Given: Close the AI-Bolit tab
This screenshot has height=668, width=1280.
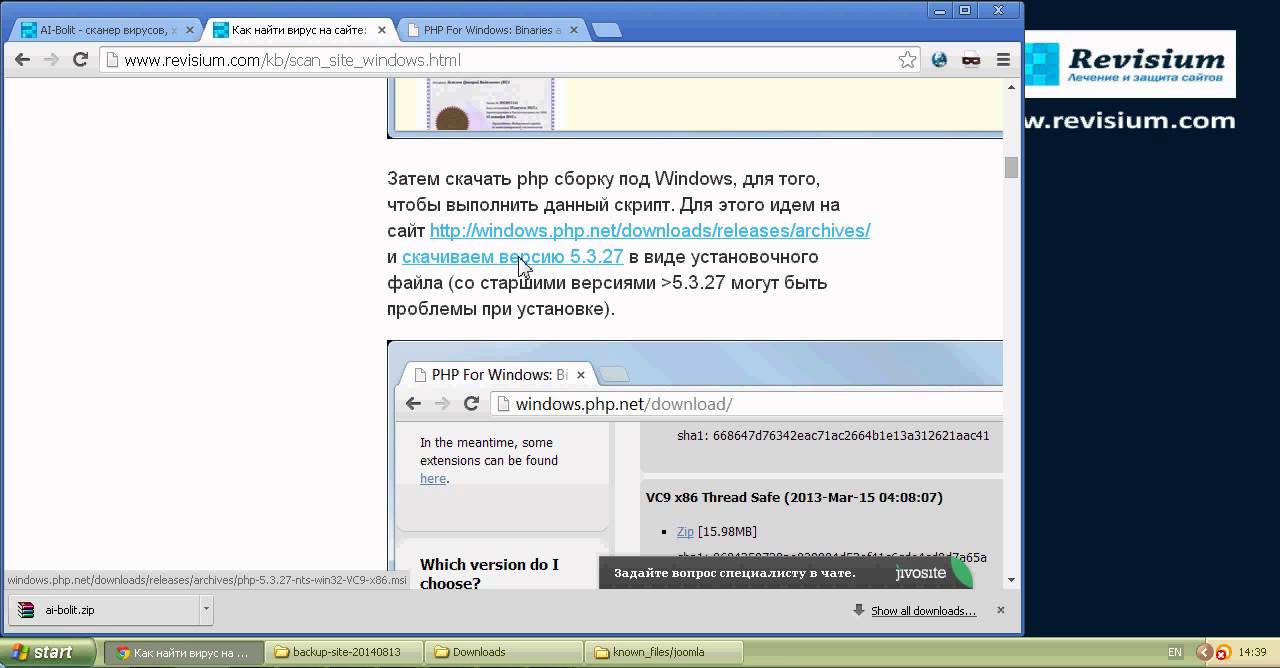Looking at the screenshot, I should coord(189,30).
